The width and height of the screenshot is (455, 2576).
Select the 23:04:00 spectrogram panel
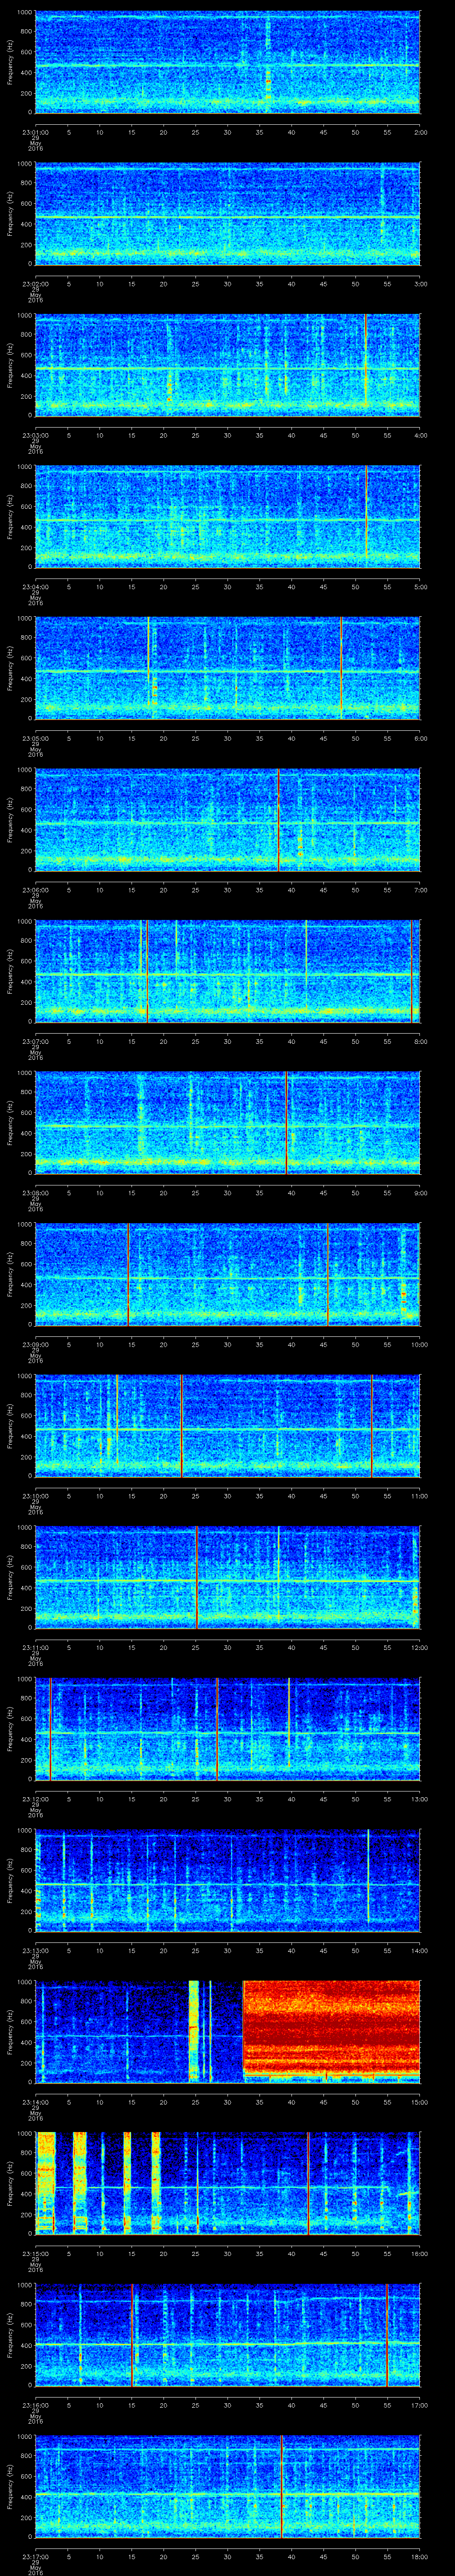(x=228, y=517)
